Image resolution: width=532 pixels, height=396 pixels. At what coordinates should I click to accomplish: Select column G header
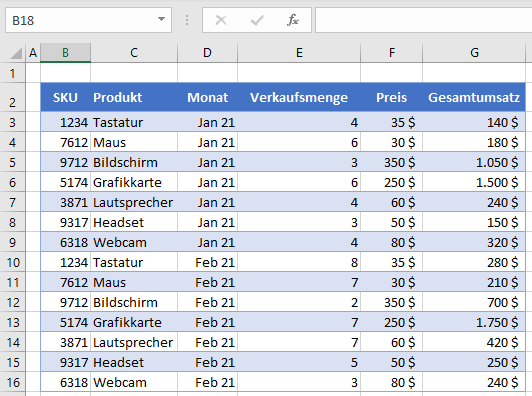pos(474,53)
